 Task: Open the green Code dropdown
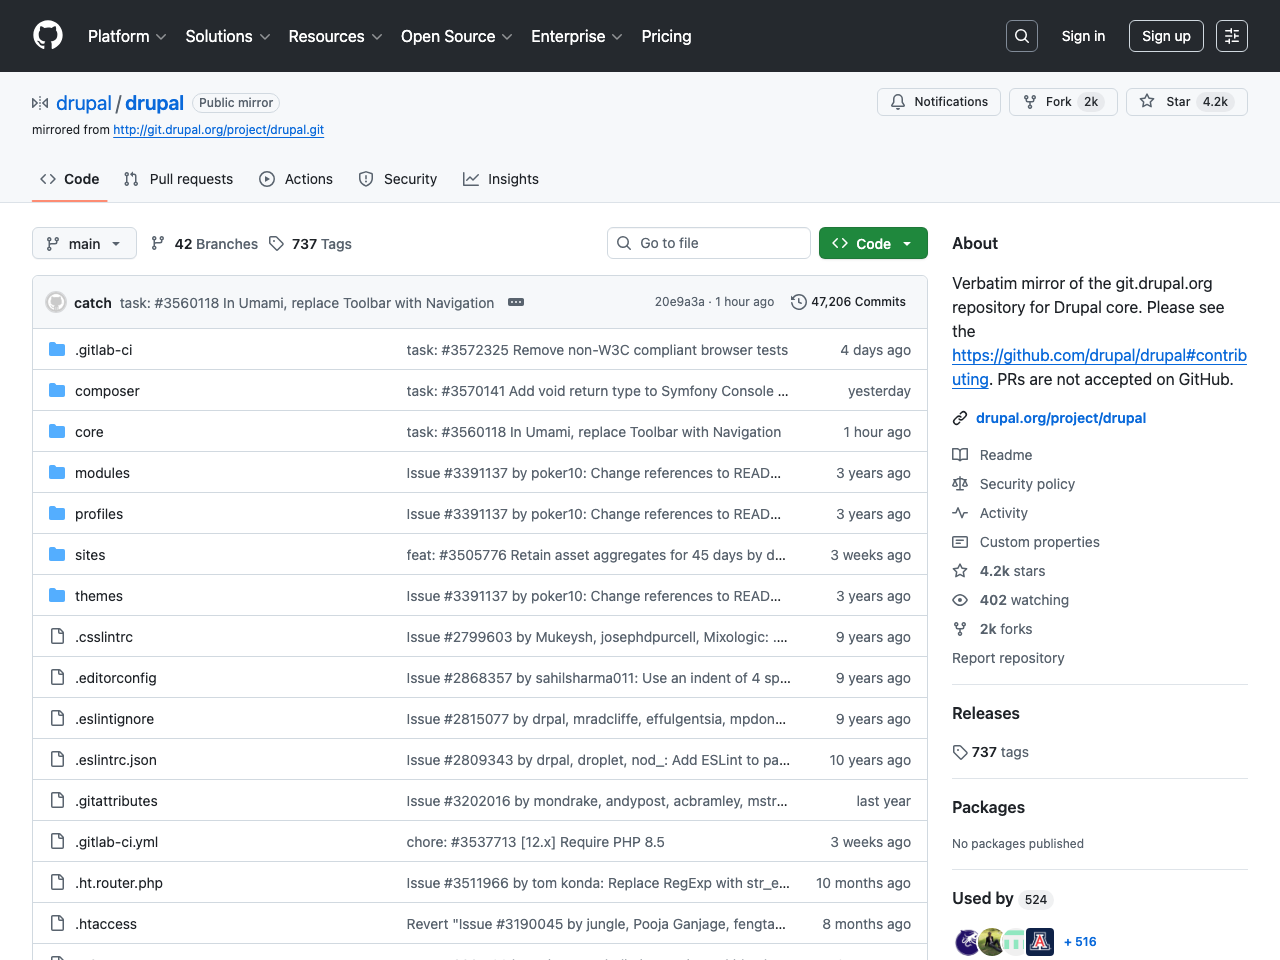[x=872, y=243]
